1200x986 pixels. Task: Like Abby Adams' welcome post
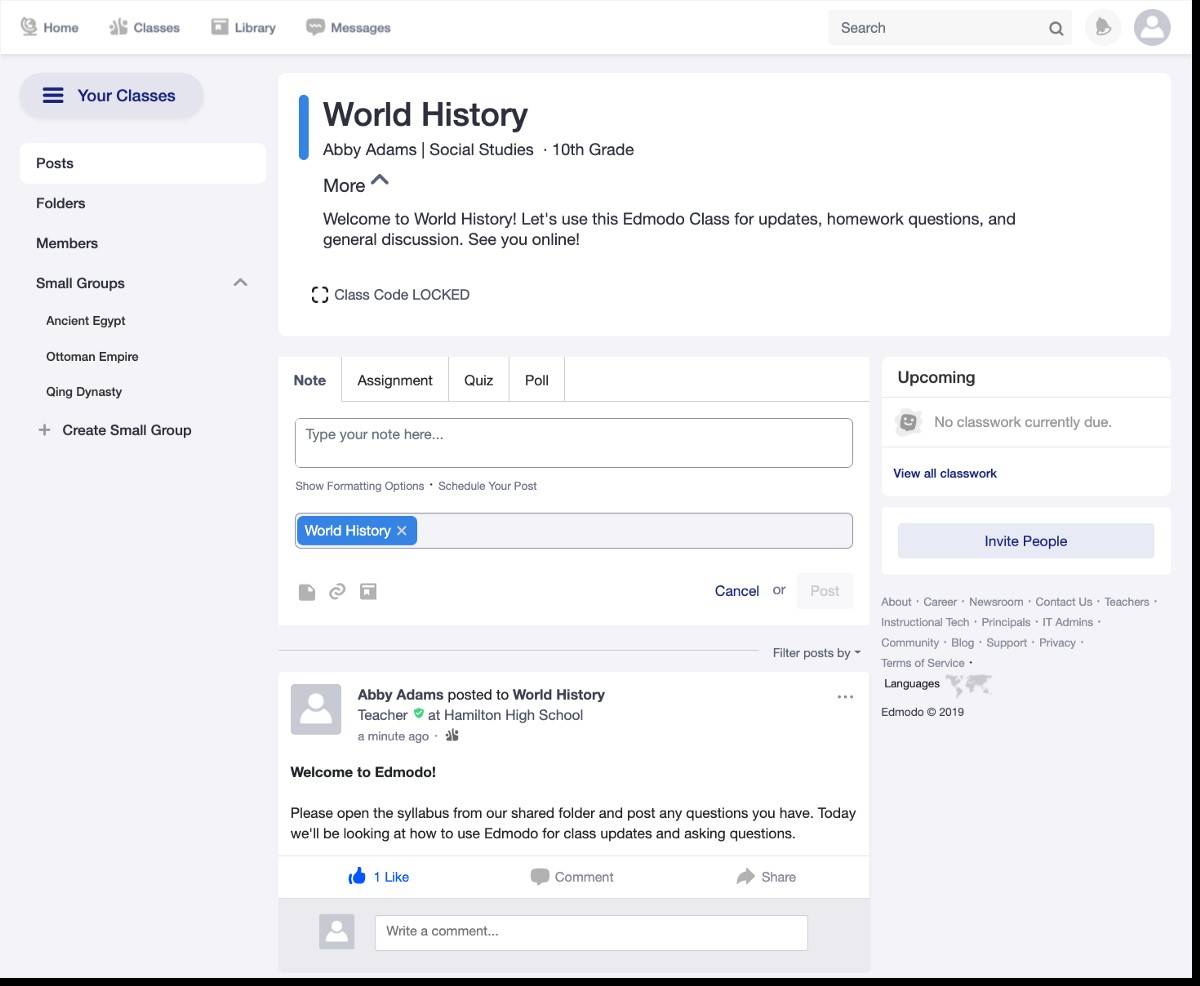click(x=379, y=877)
